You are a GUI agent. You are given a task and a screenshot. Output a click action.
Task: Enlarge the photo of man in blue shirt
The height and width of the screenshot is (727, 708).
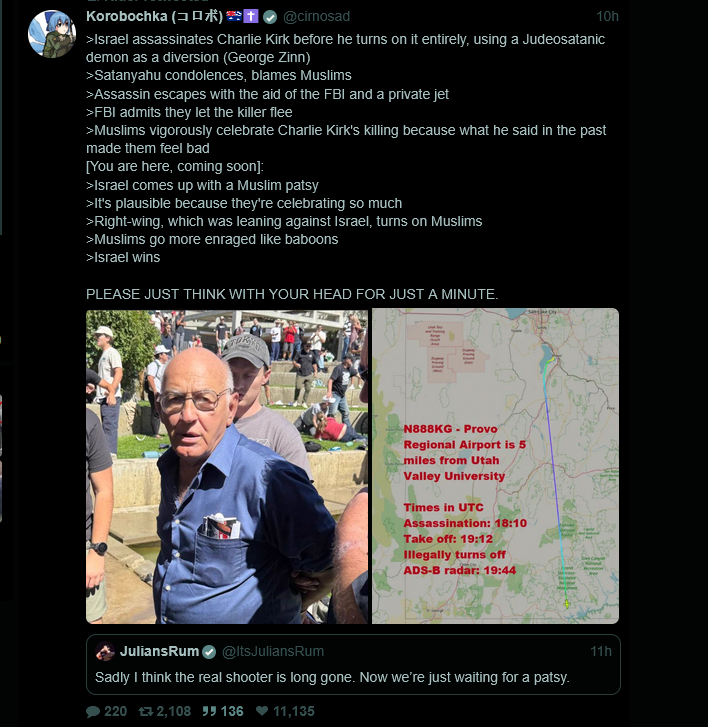pos(227,466)
